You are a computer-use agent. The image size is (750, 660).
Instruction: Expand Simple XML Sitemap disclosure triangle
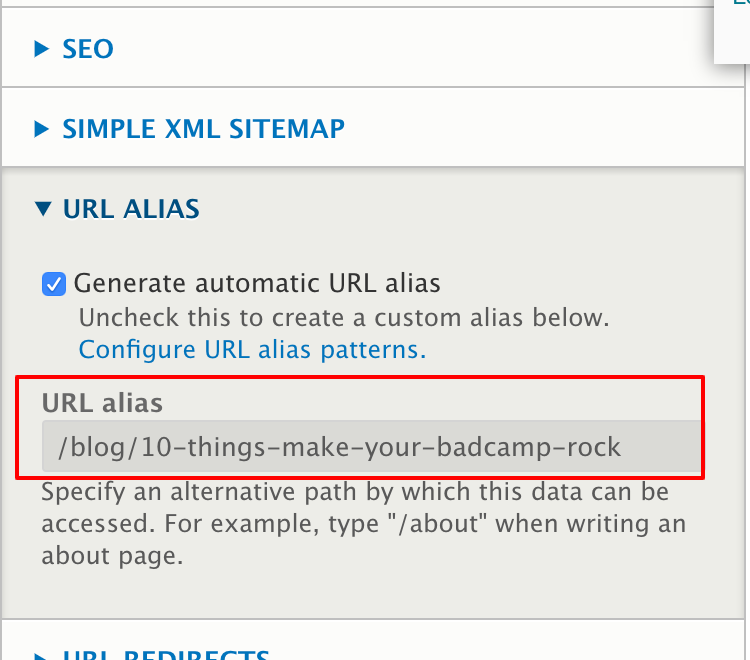coord(41,128)
